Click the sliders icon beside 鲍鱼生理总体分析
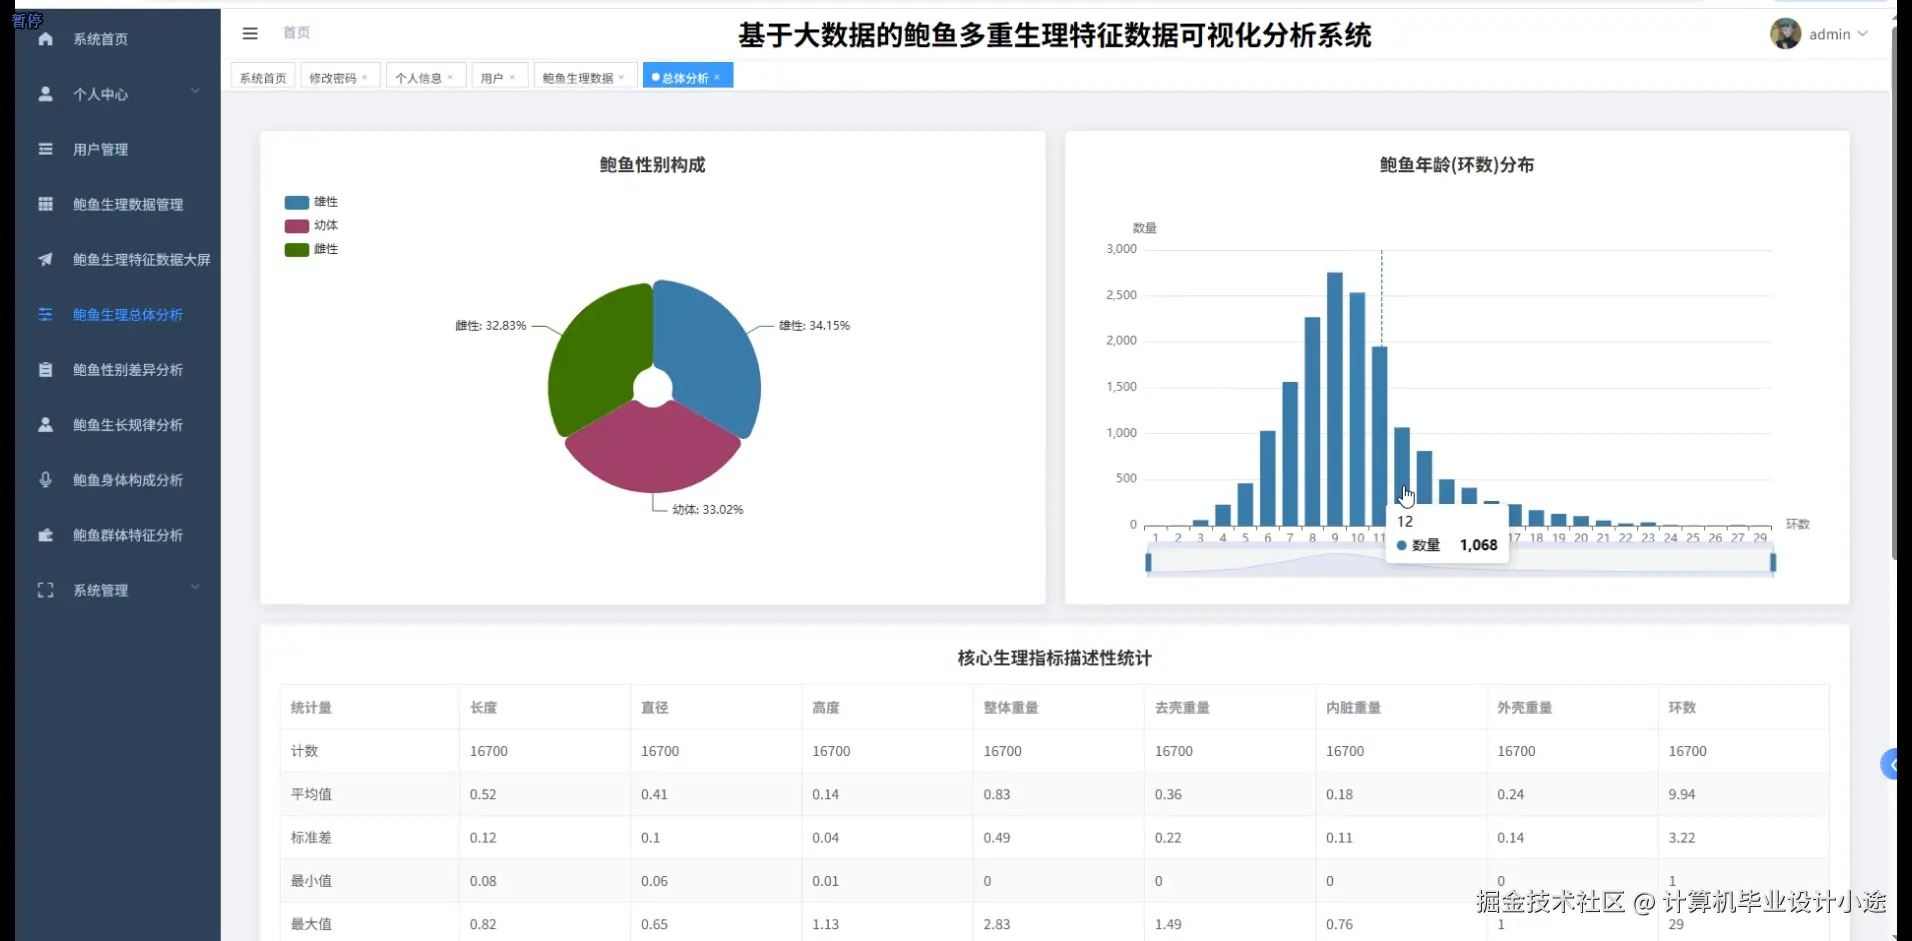Viewport: 1912px width, 941px height. (45, 314)
